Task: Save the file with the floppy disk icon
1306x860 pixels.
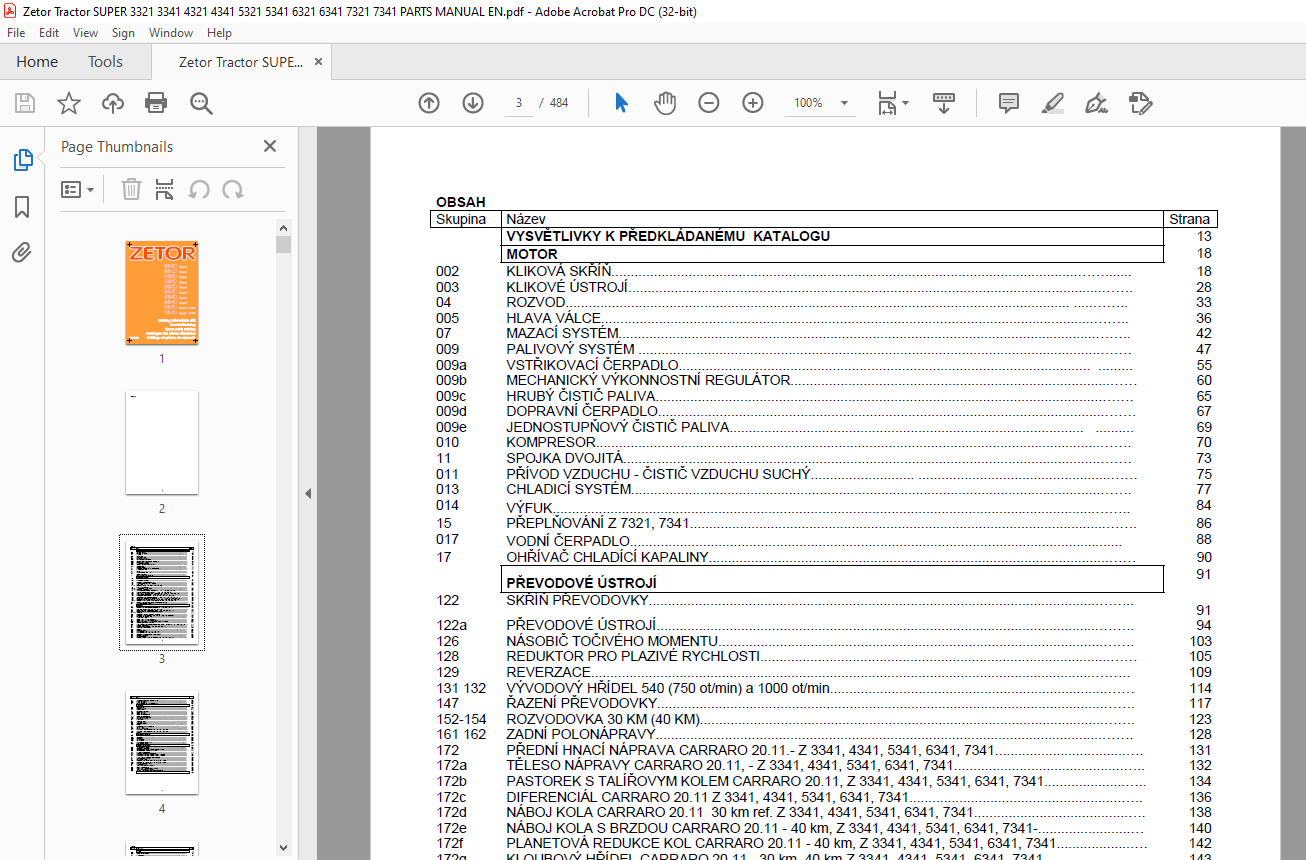Action: [25, 103]
